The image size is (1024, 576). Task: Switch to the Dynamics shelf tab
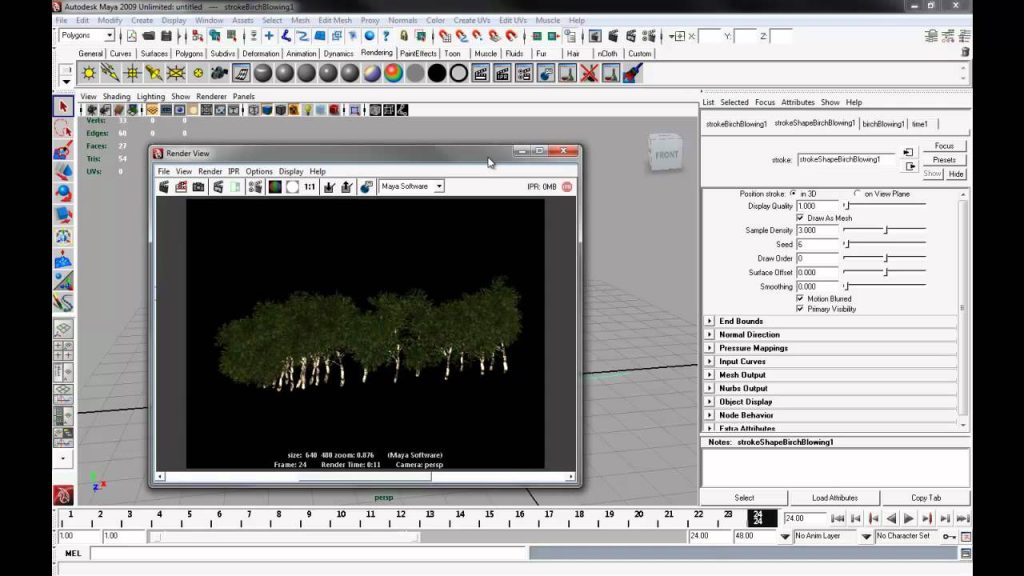coord(338,54)
